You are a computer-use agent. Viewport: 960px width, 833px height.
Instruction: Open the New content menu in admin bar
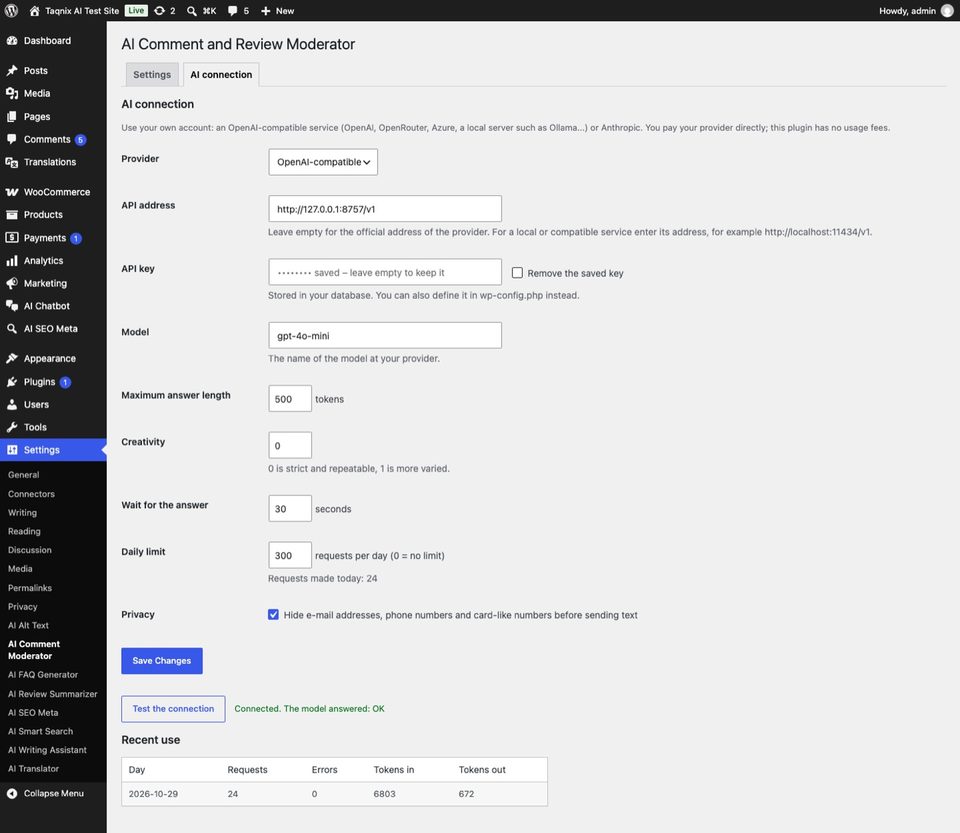(x=277, y=10)
